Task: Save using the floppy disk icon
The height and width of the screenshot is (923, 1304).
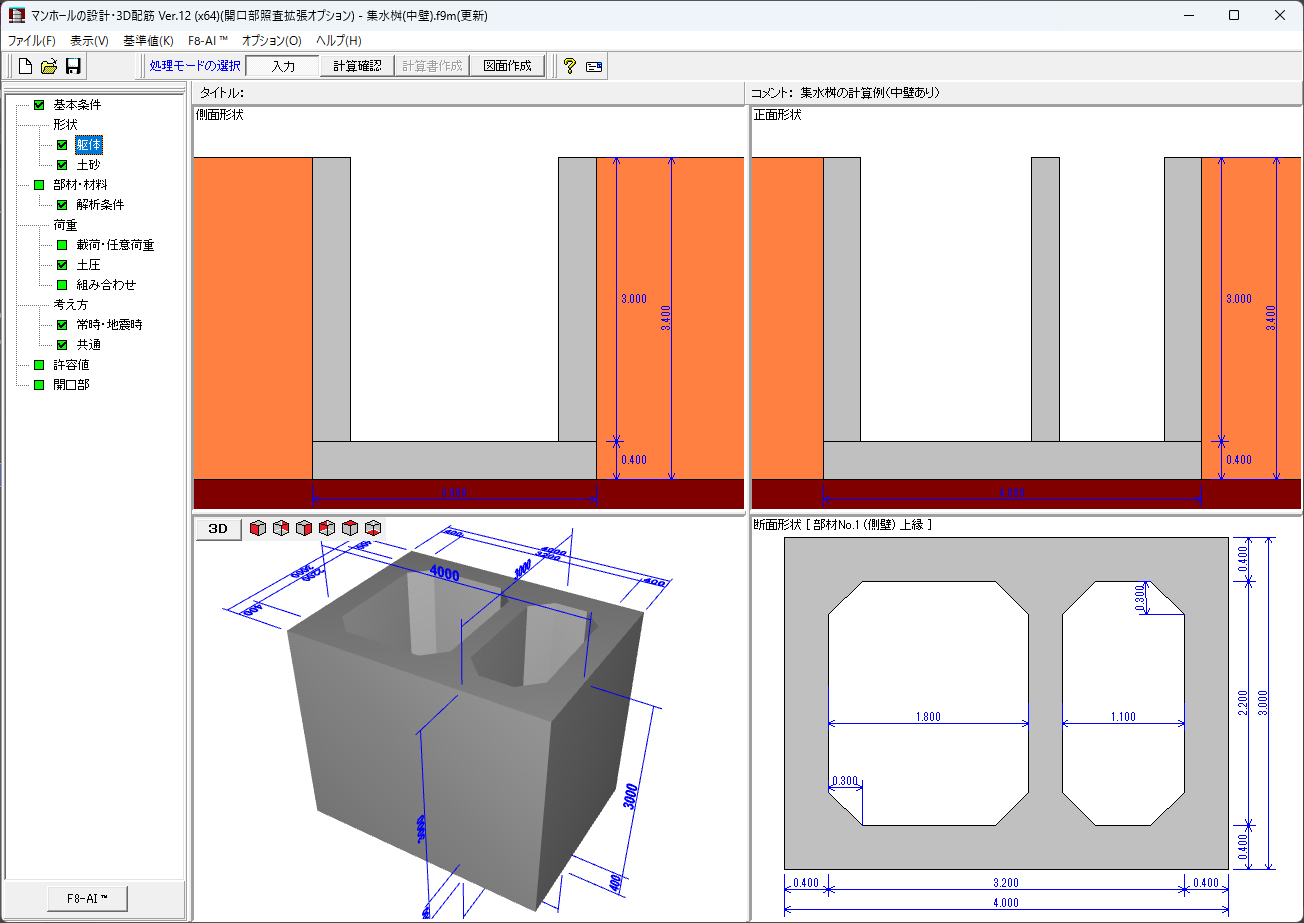Action: [x=73, y=67]
